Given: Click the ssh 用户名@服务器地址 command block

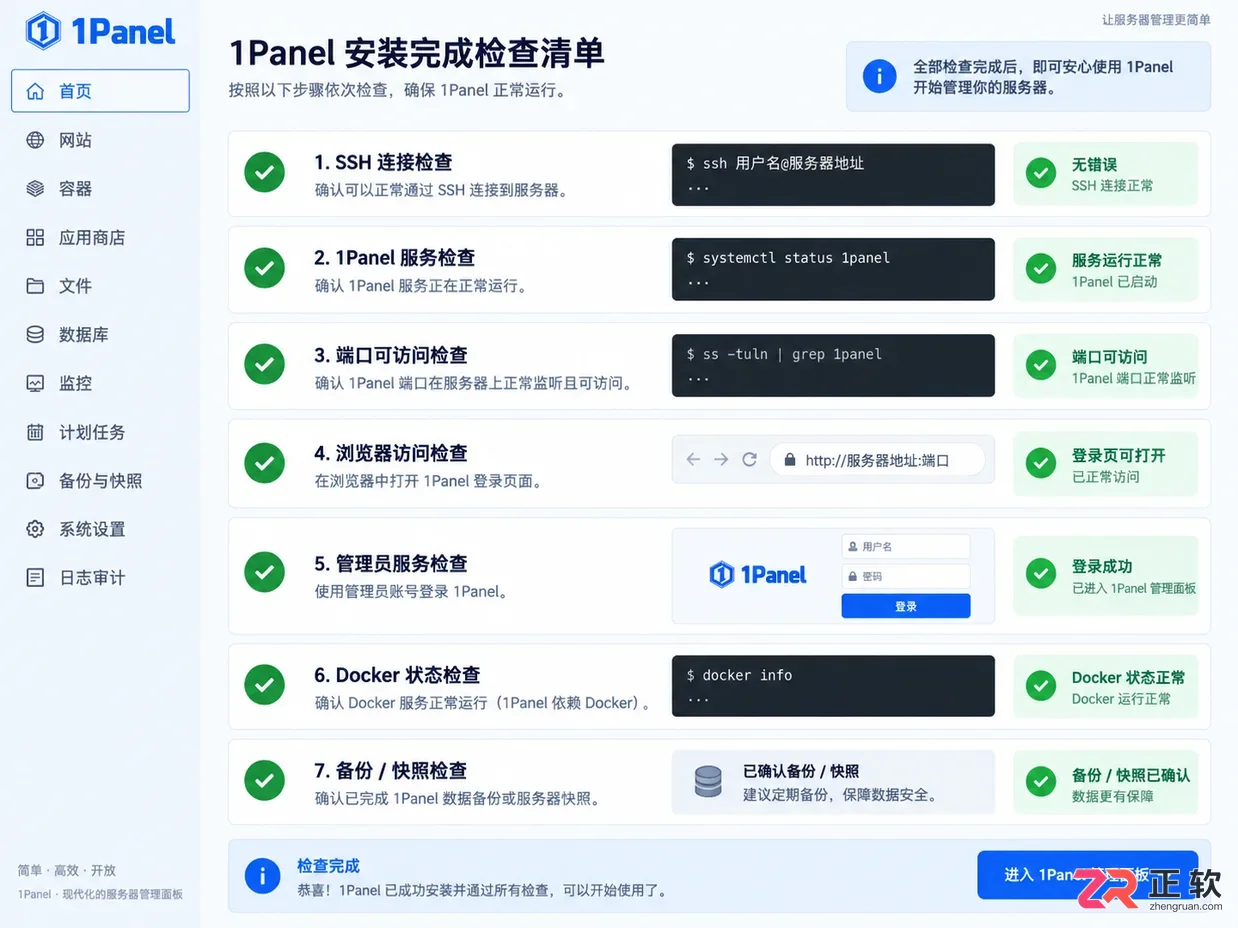Looking at the screenshot, I should 833,175.
